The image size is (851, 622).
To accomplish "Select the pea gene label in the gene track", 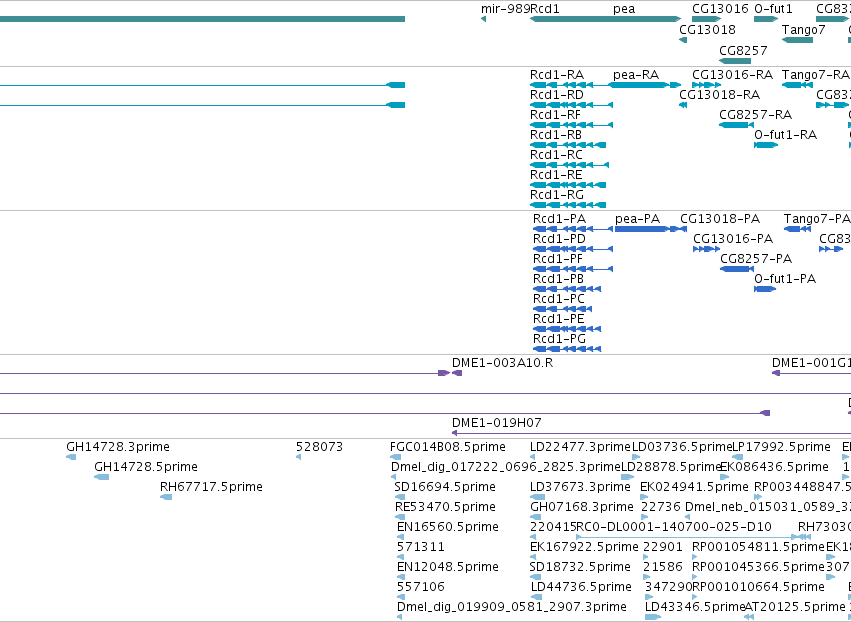I will (x=624, y=9).
